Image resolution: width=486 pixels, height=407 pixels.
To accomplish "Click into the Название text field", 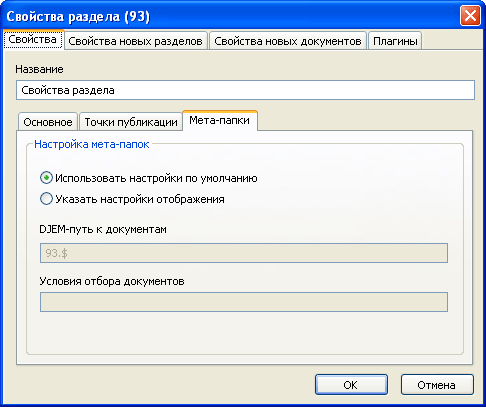I will 245,90.
